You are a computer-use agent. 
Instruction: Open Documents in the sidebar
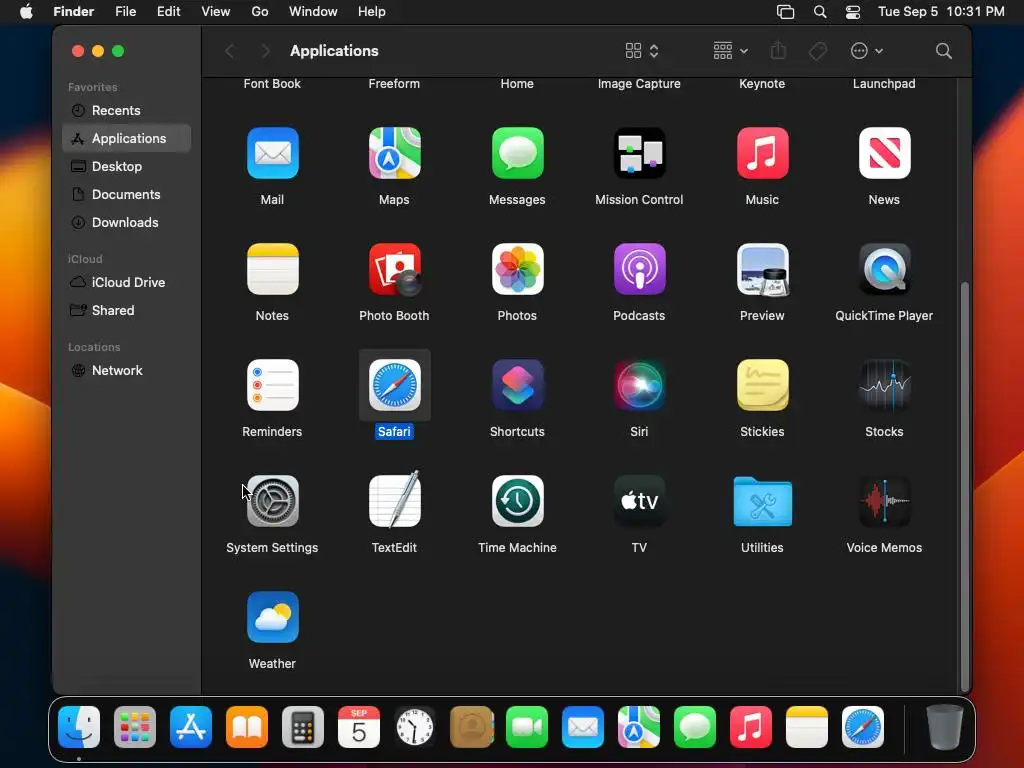point(127,195)
